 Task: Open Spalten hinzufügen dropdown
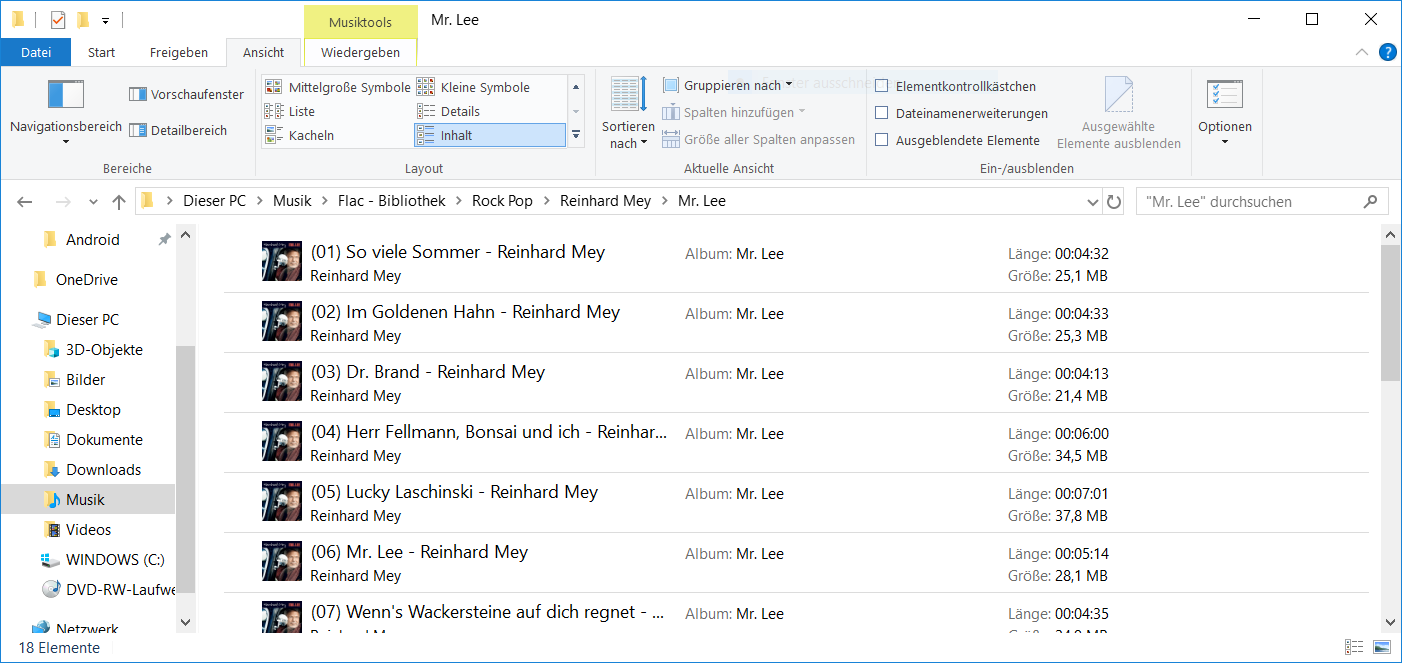point(734,112)
